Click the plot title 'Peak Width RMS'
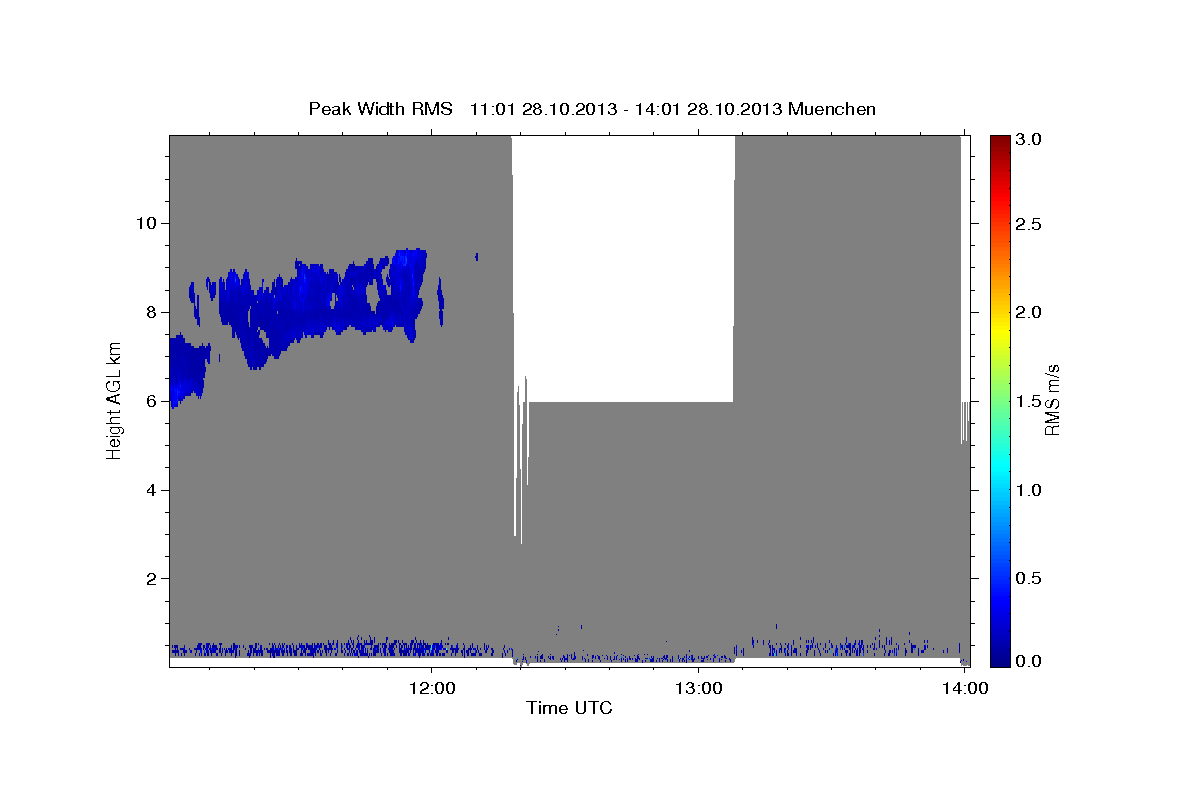 pyautogui.click(x=380, y=108)
